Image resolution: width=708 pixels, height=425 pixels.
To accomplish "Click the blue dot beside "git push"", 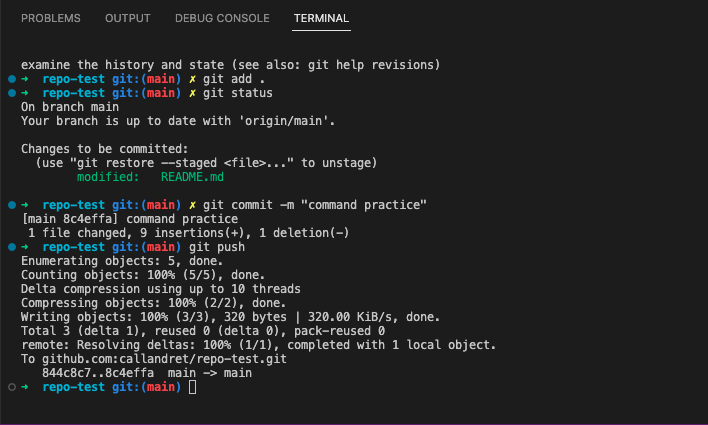I will pos(11,246).
